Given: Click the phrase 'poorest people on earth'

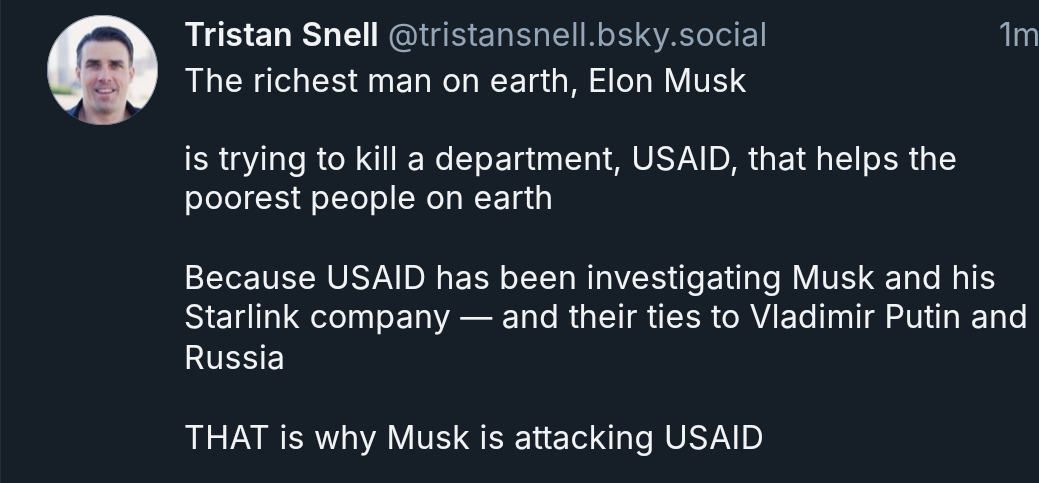Looking at the screenshot, I should tap(368, 199).
